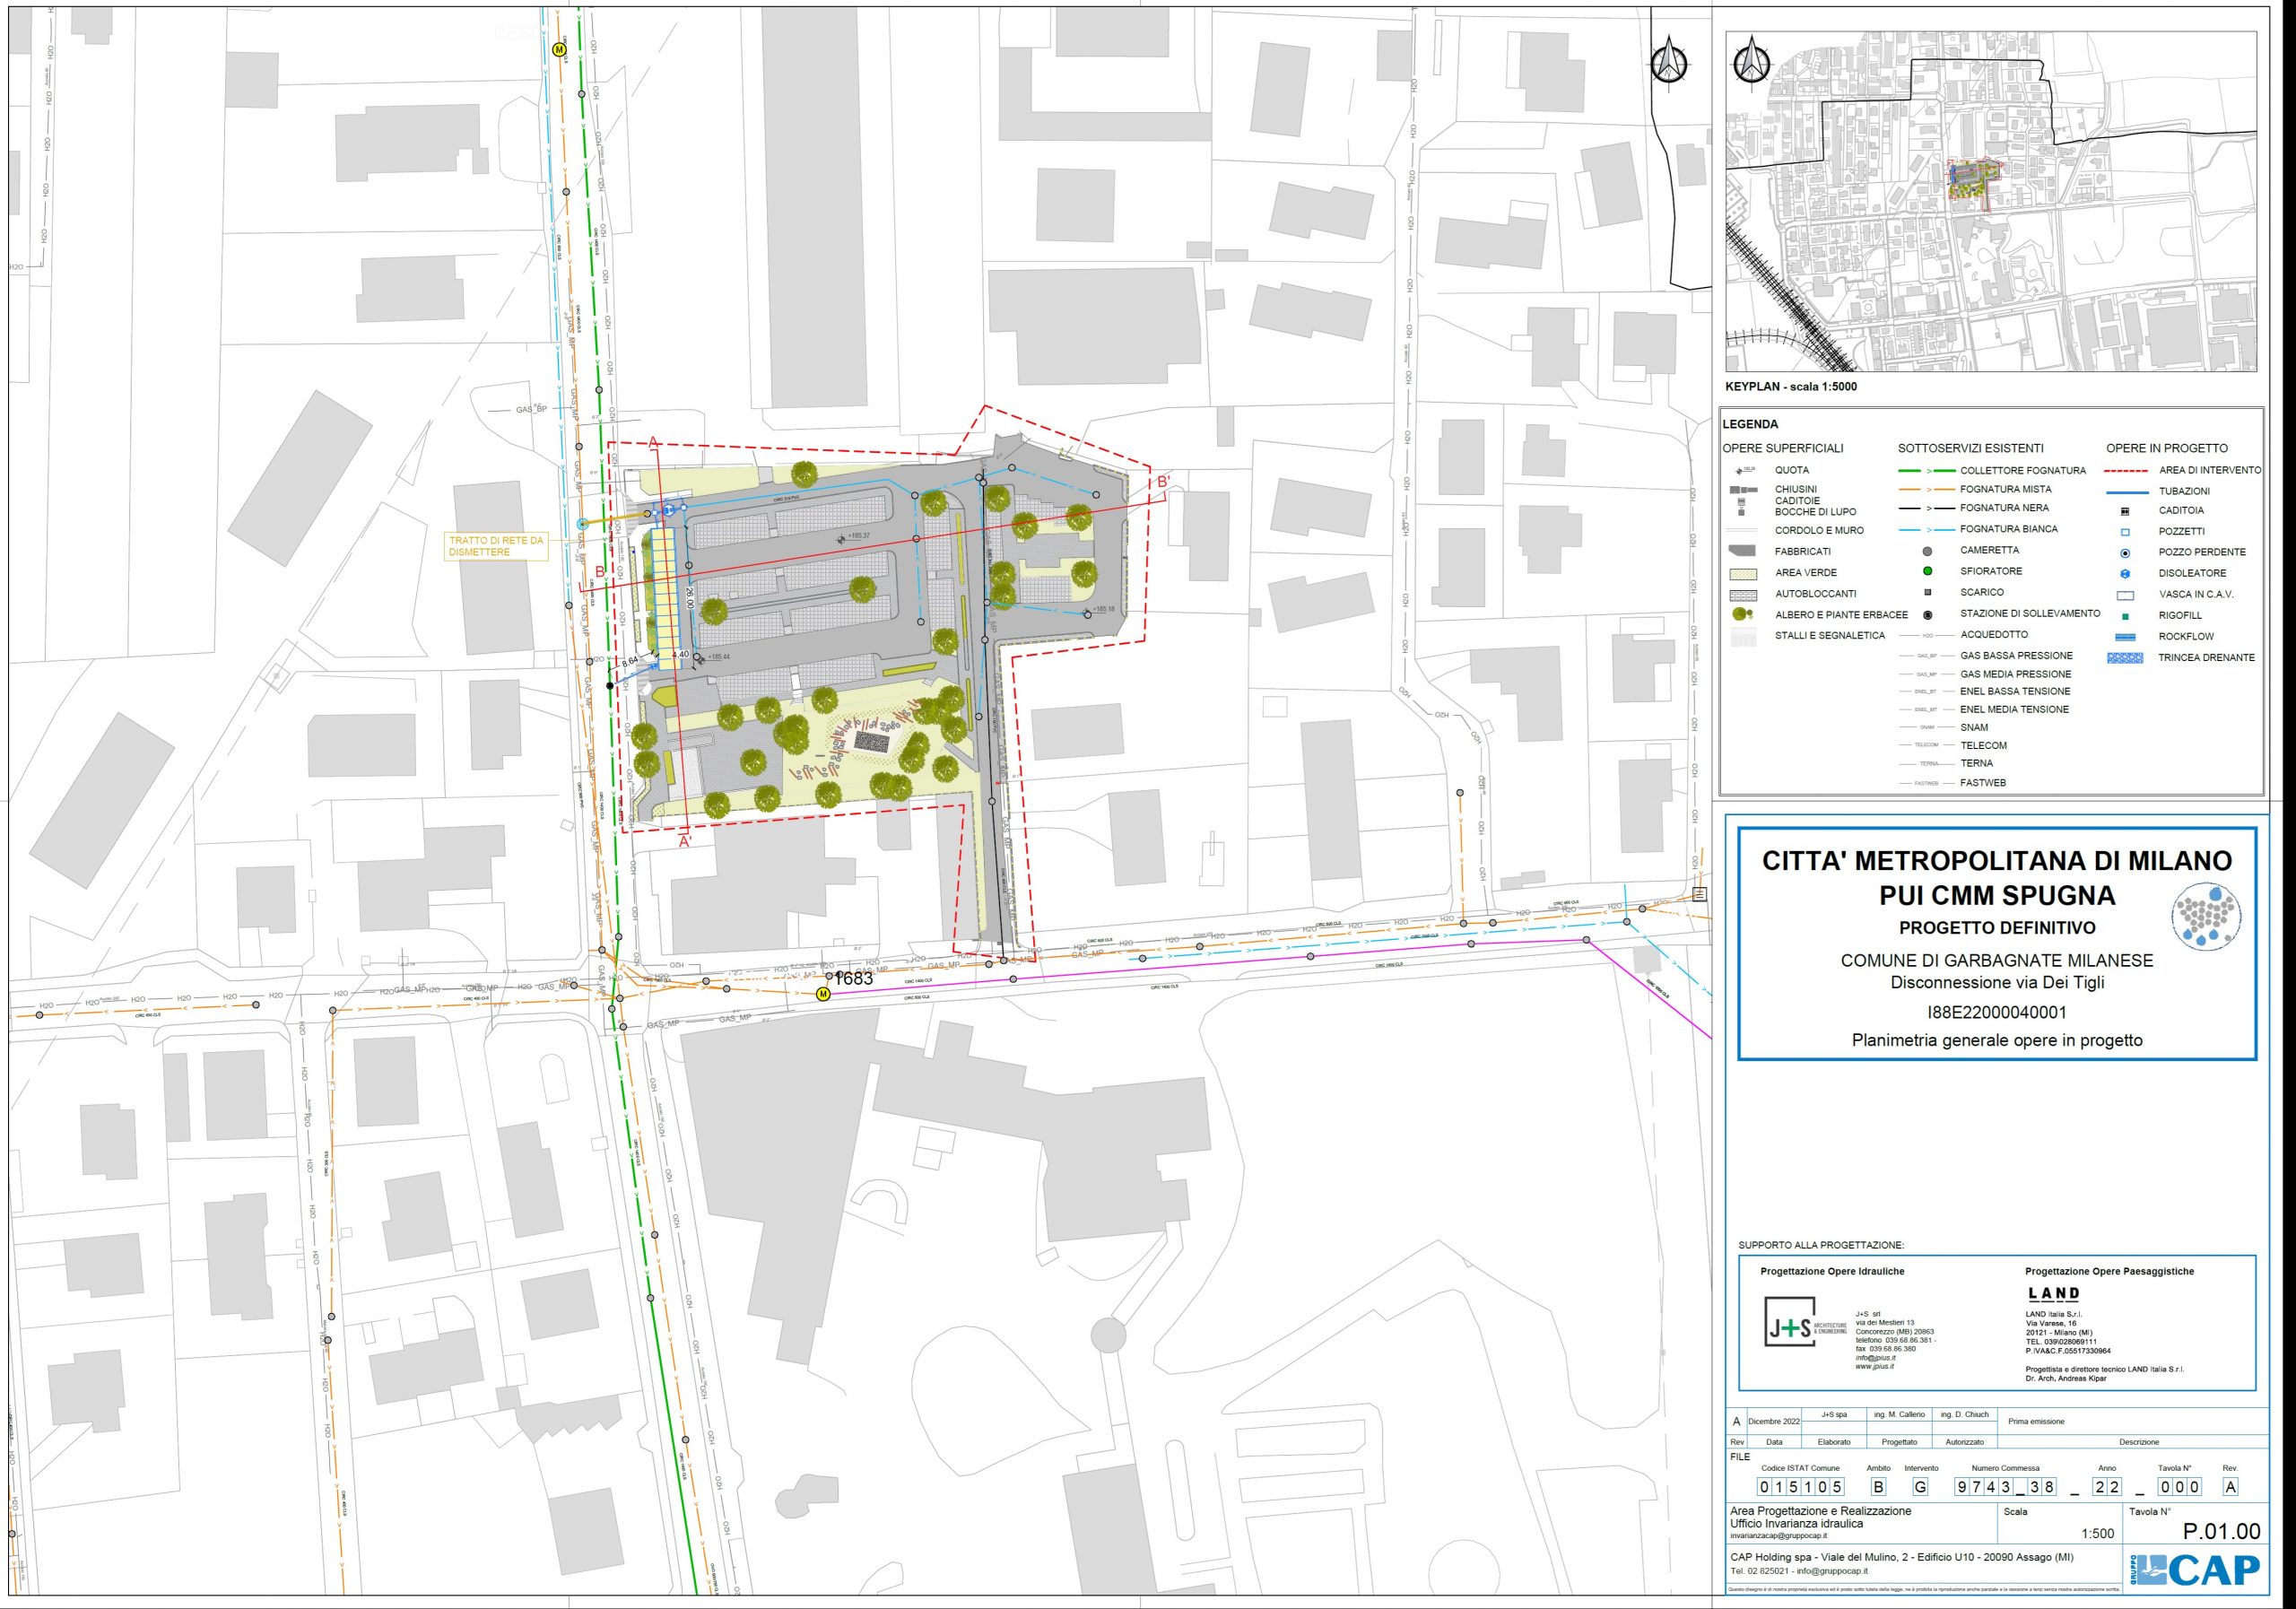Click the green Sfioratore circle in legend
Image resolution: width=2296 pixels, height=1609 pixels.
[1927, 571]
